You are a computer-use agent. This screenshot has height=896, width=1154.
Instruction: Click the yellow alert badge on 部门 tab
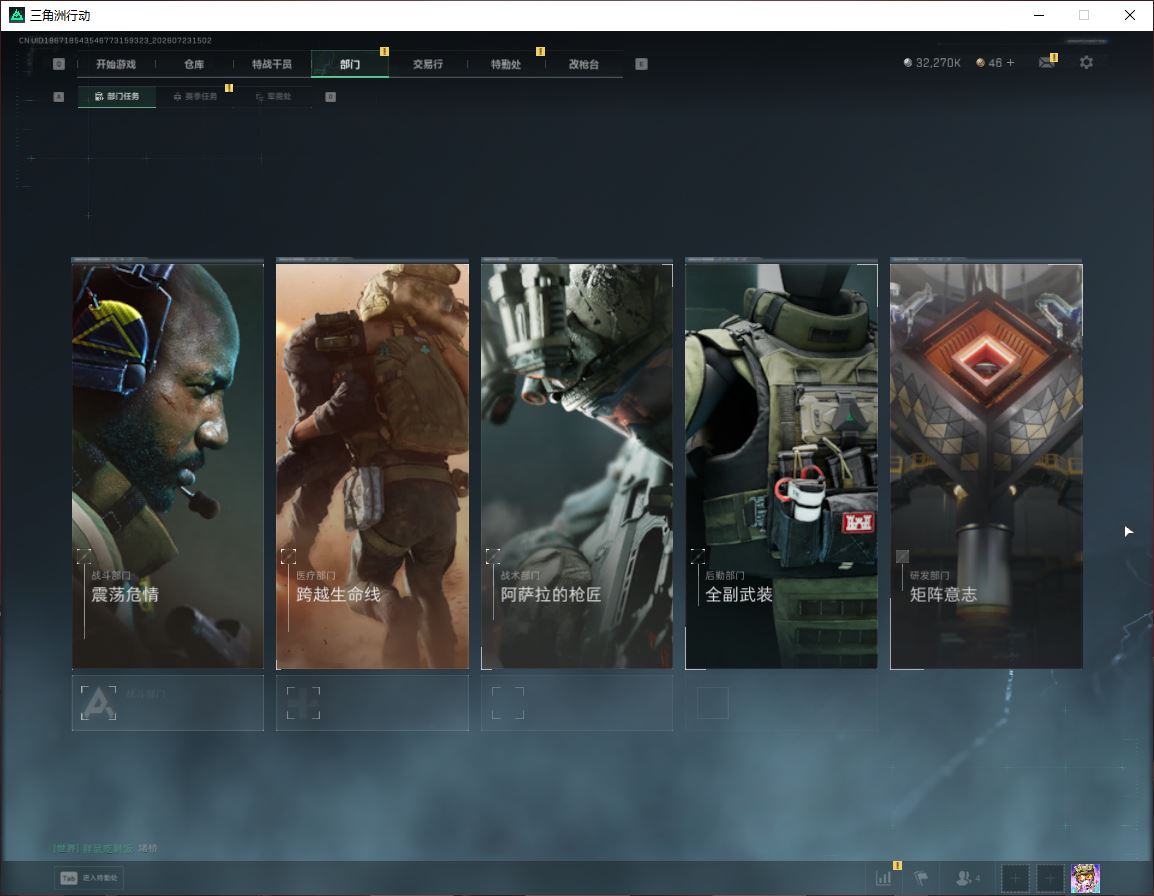[x=384, y=52]
